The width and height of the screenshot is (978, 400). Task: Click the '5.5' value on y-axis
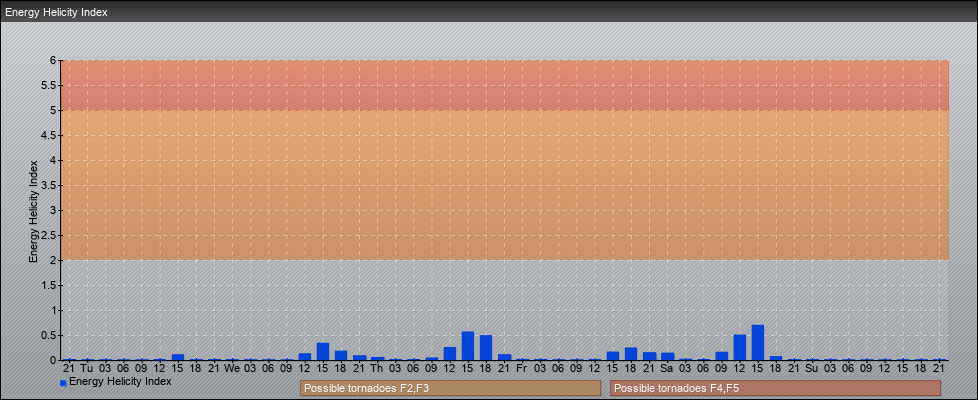[50, 85]
